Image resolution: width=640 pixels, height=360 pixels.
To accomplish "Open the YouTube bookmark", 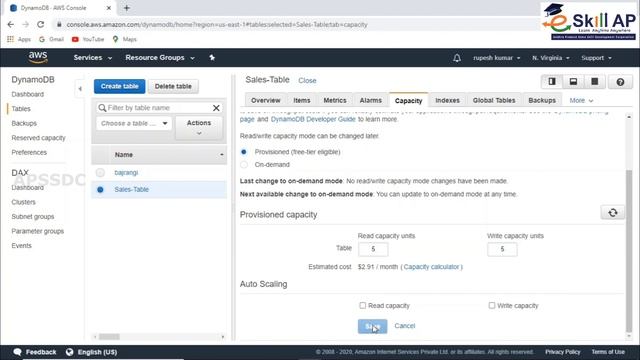I will [x=88, y=39].
